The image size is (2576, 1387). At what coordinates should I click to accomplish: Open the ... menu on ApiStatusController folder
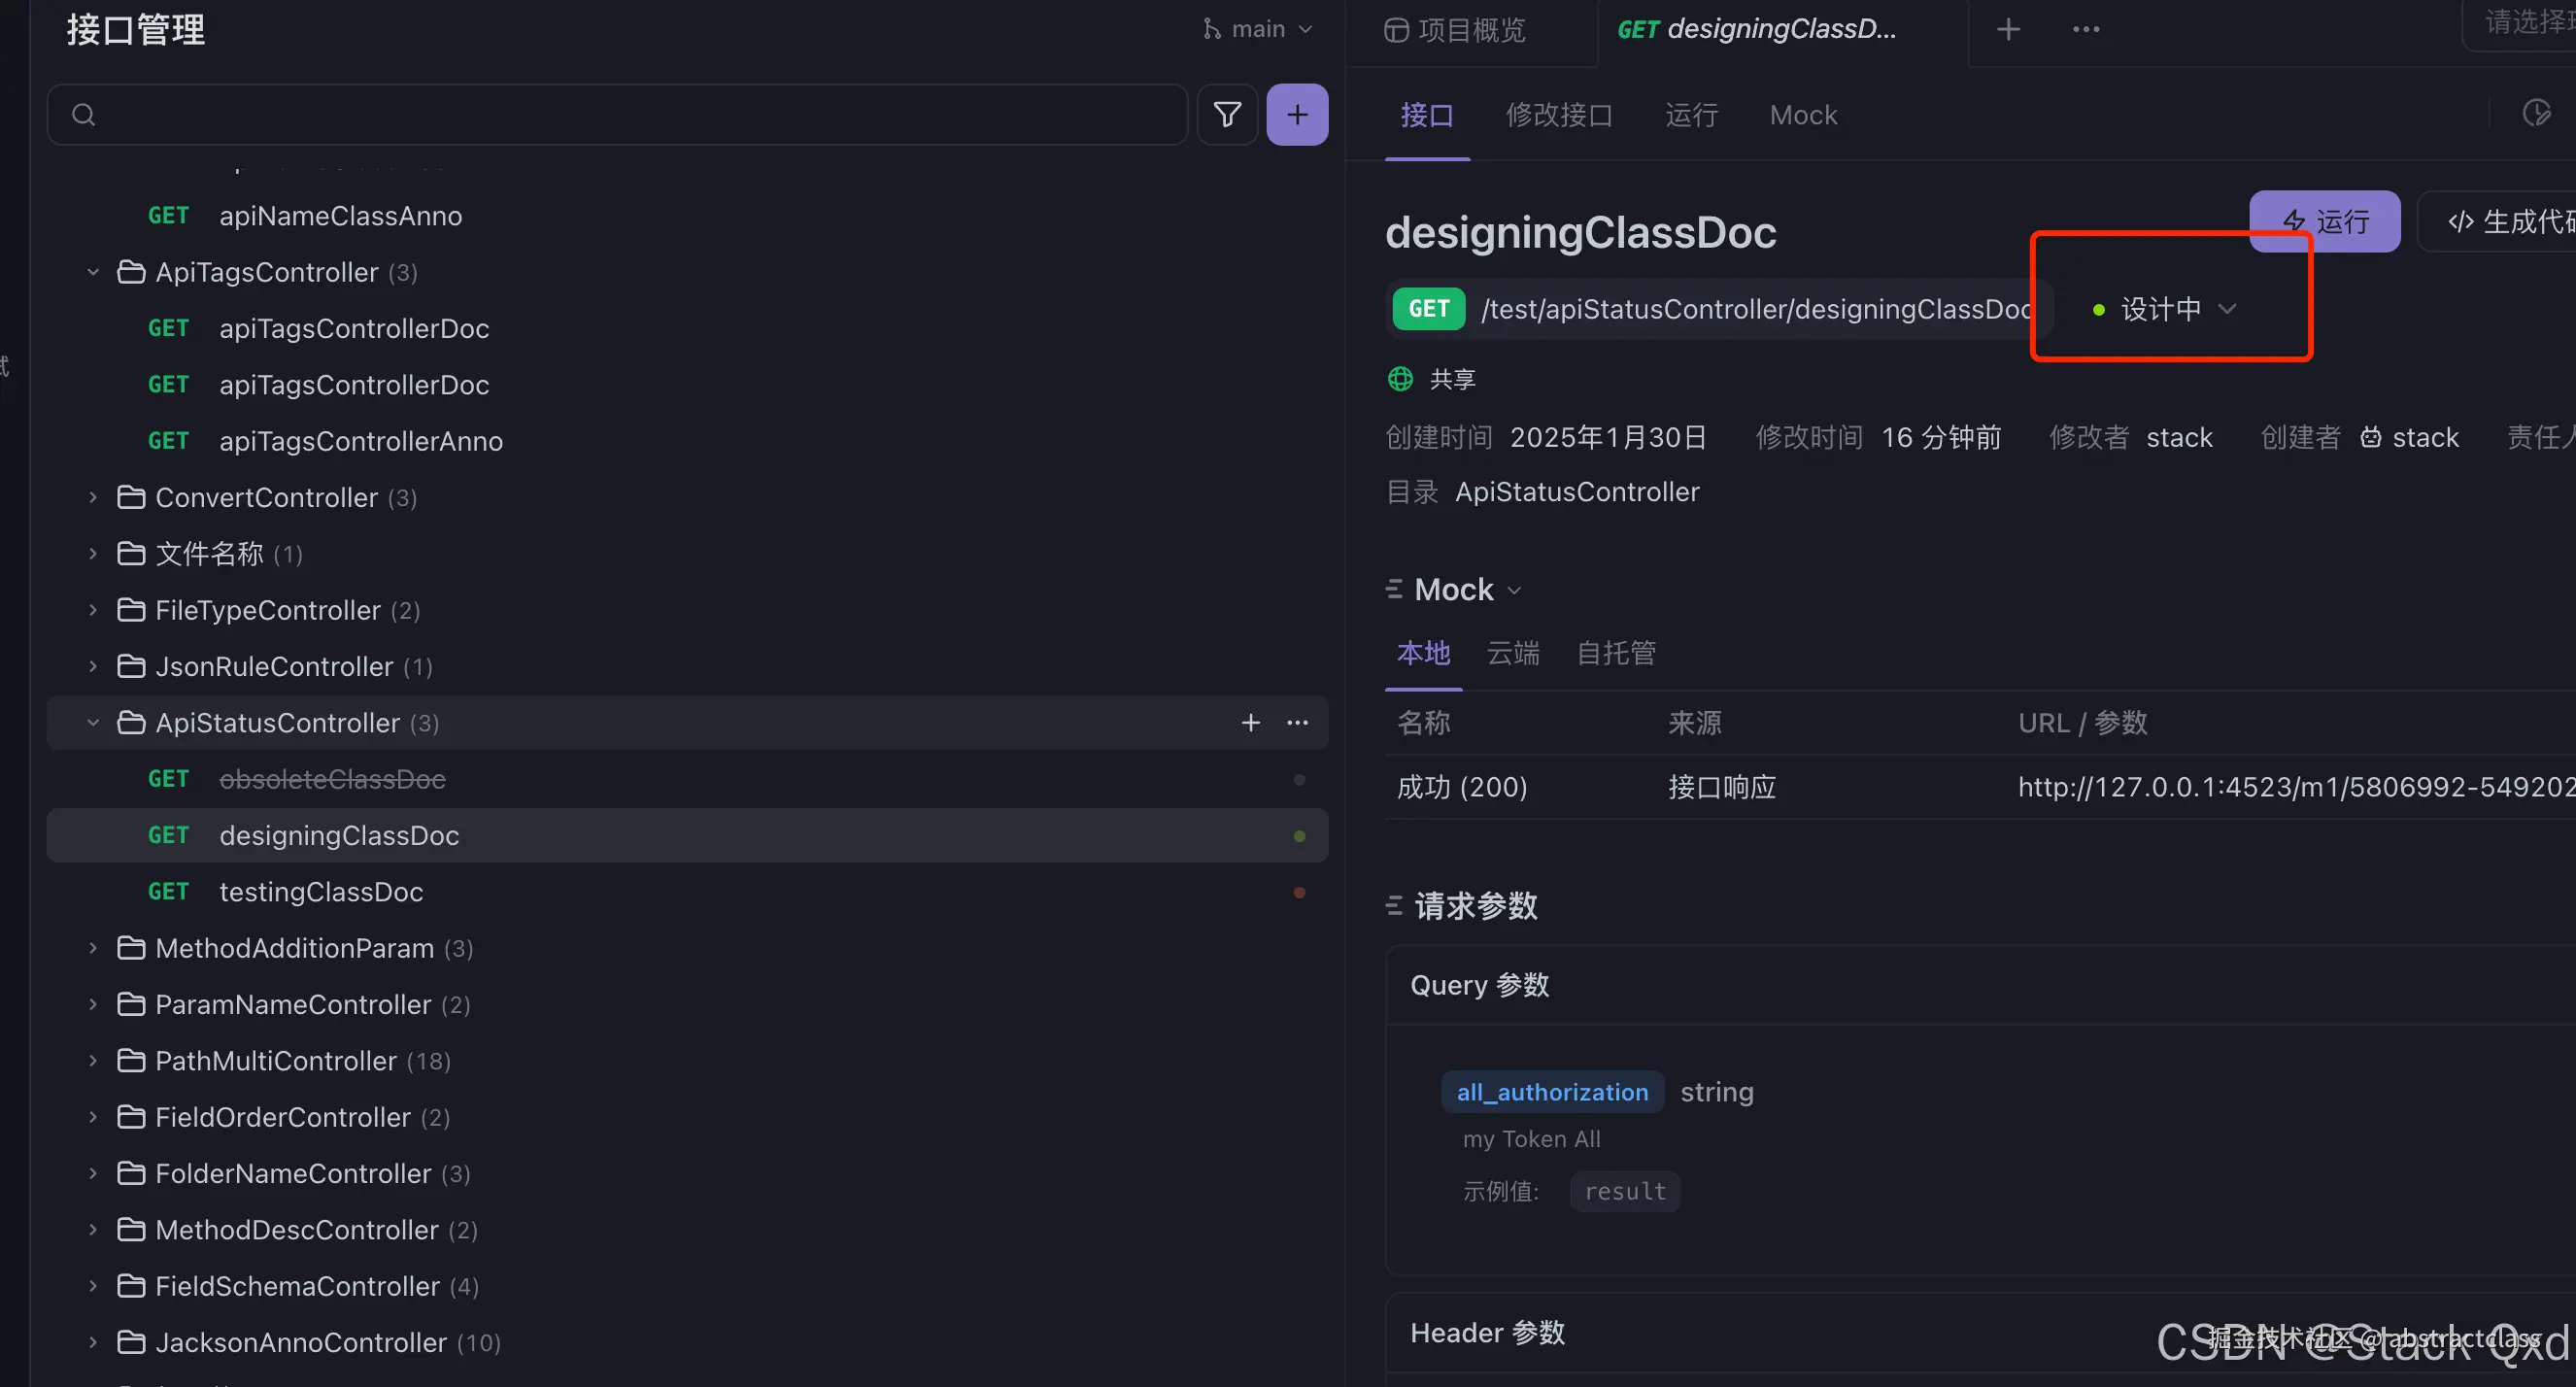1297,722
